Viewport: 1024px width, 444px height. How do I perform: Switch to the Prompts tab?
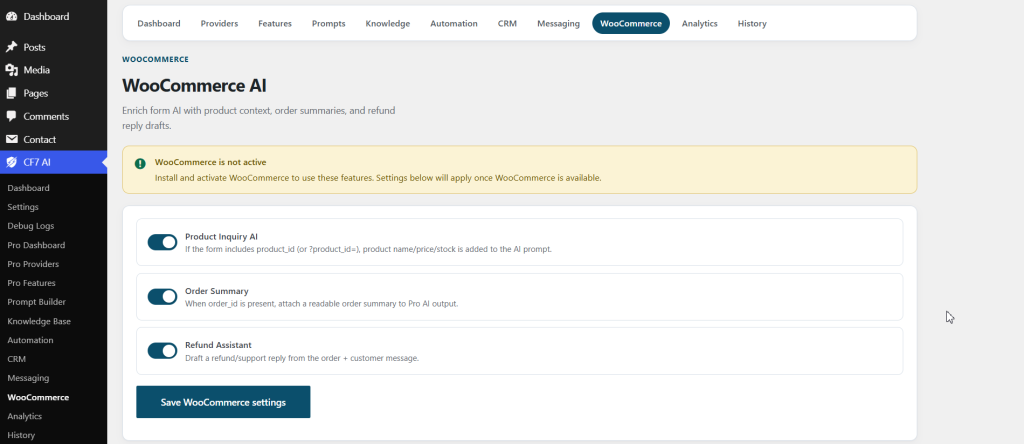[x=328, y=24]
